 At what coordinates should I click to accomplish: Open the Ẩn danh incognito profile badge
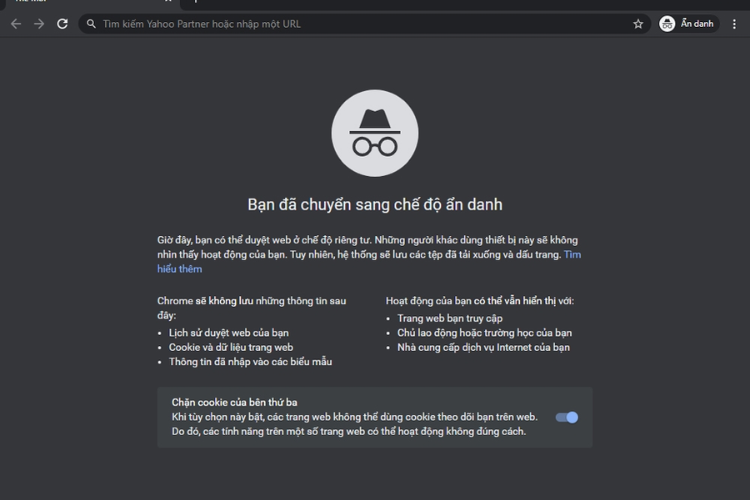point(688,23)
